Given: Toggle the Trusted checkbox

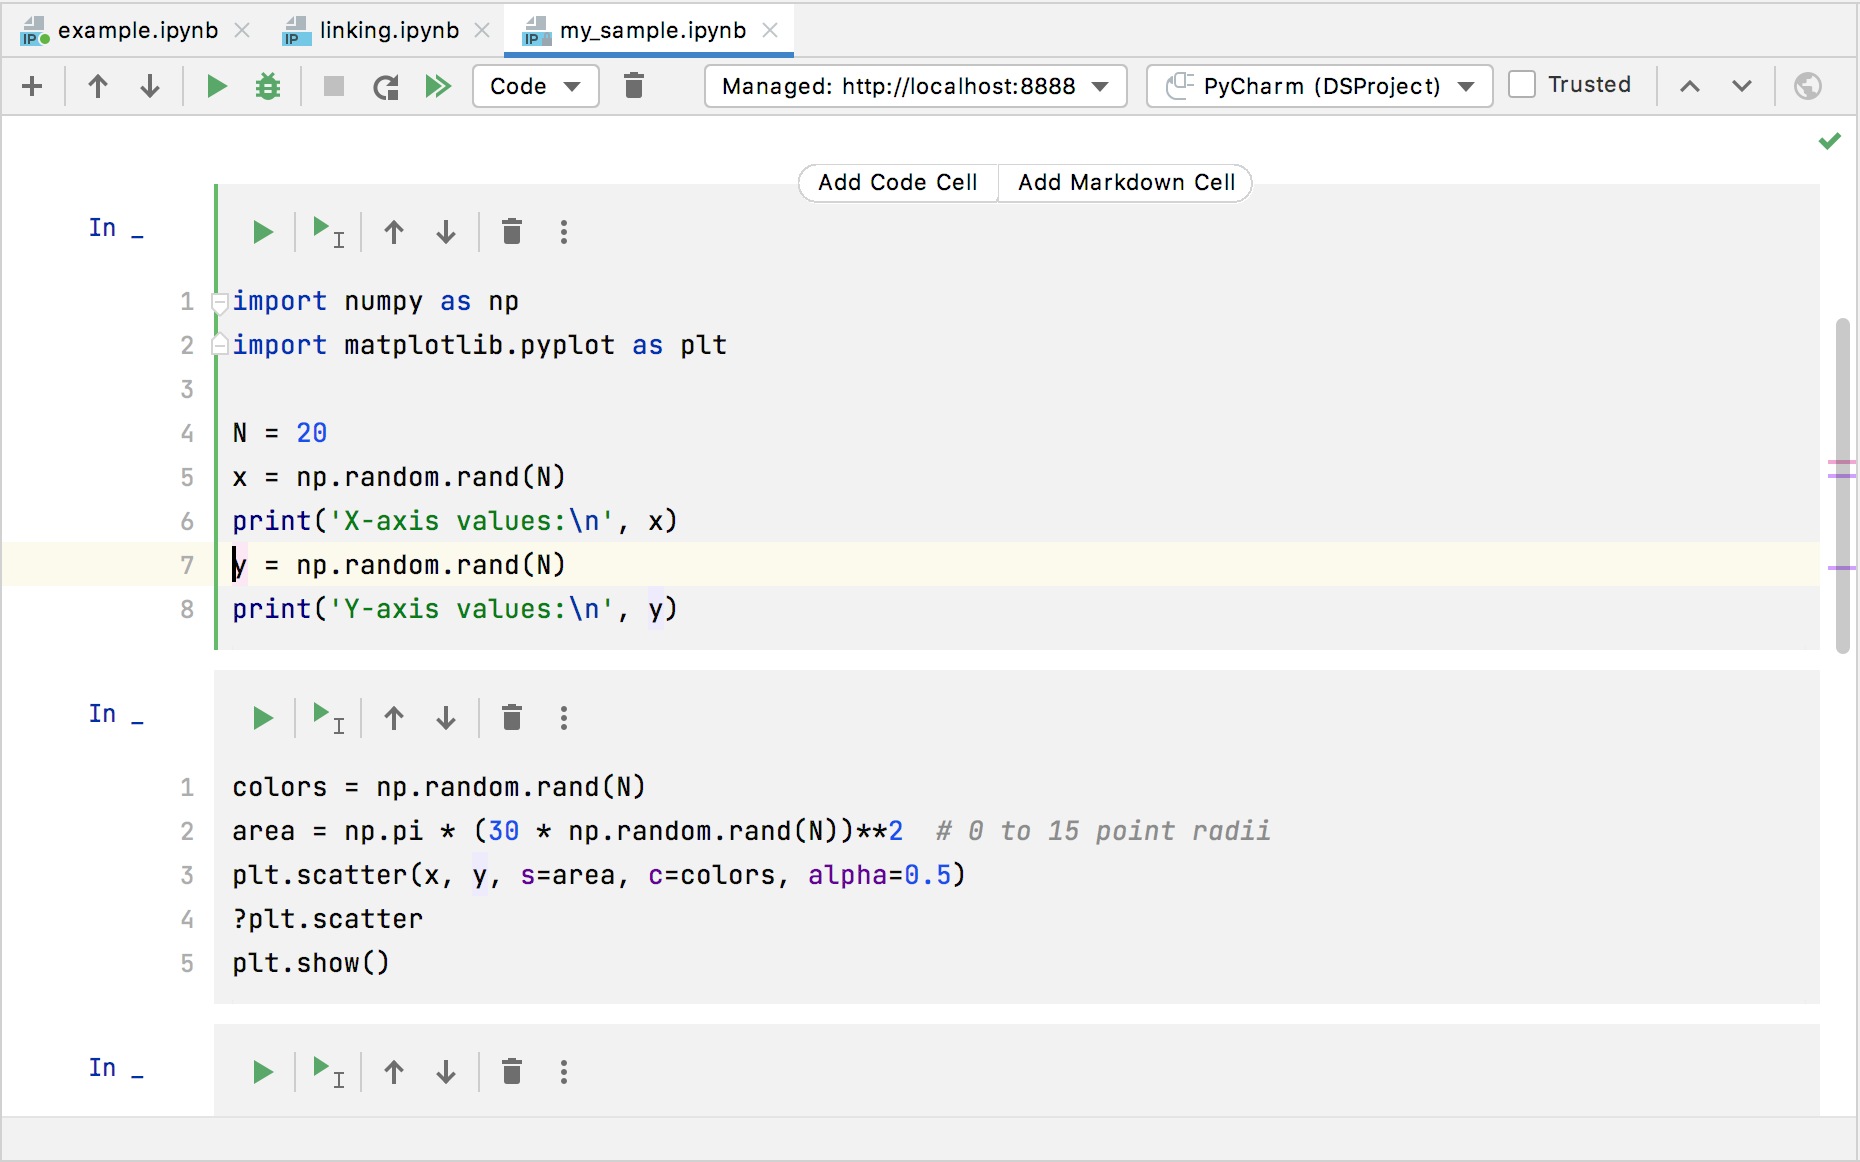Looking at the screenshot, I should [x=1522, y=85].
